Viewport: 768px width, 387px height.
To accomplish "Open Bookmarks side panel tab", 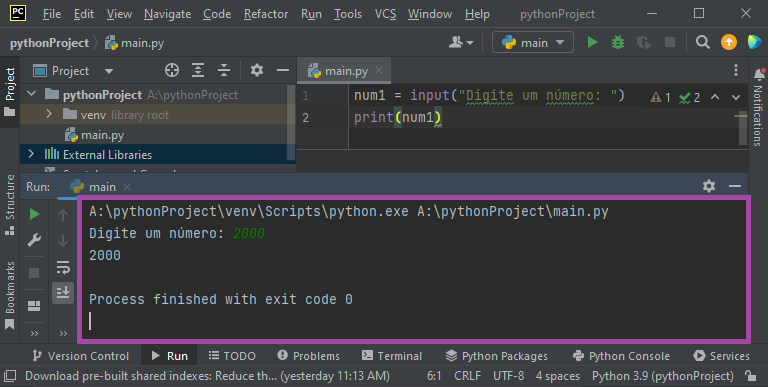I will 10,296.
